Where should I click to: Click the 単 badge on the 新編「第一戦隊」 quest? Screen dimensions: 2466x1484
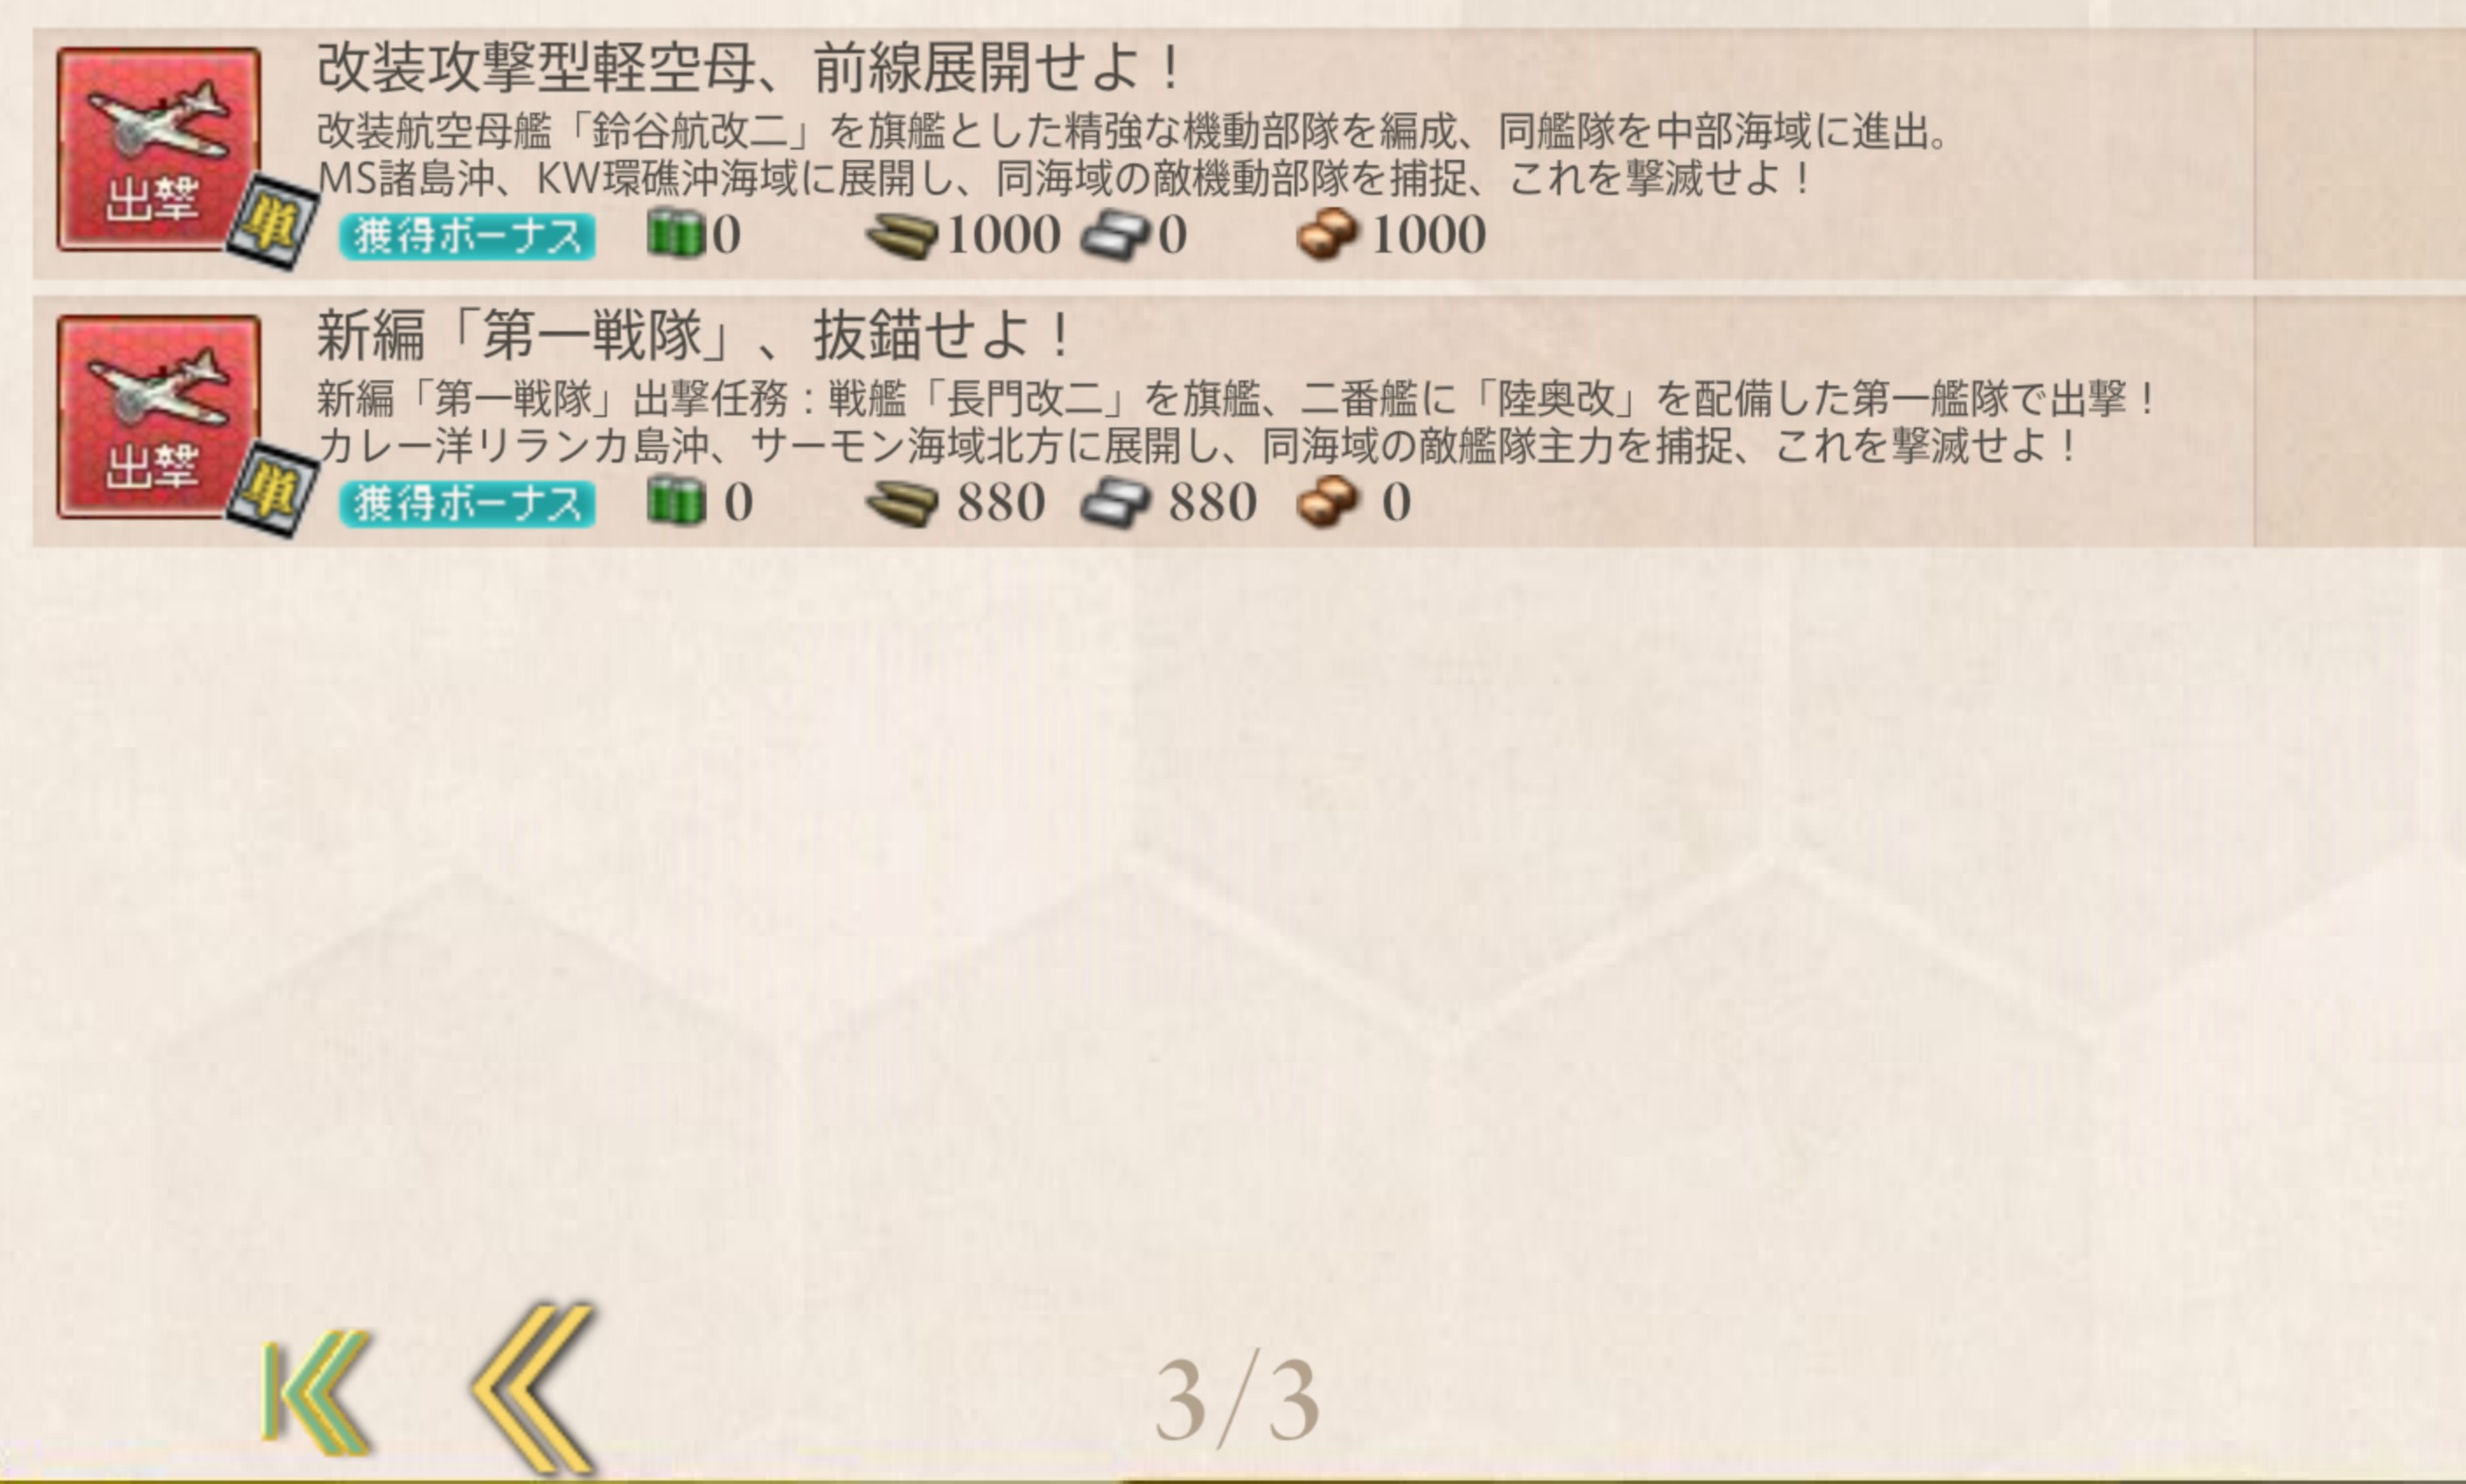(272, 489)
